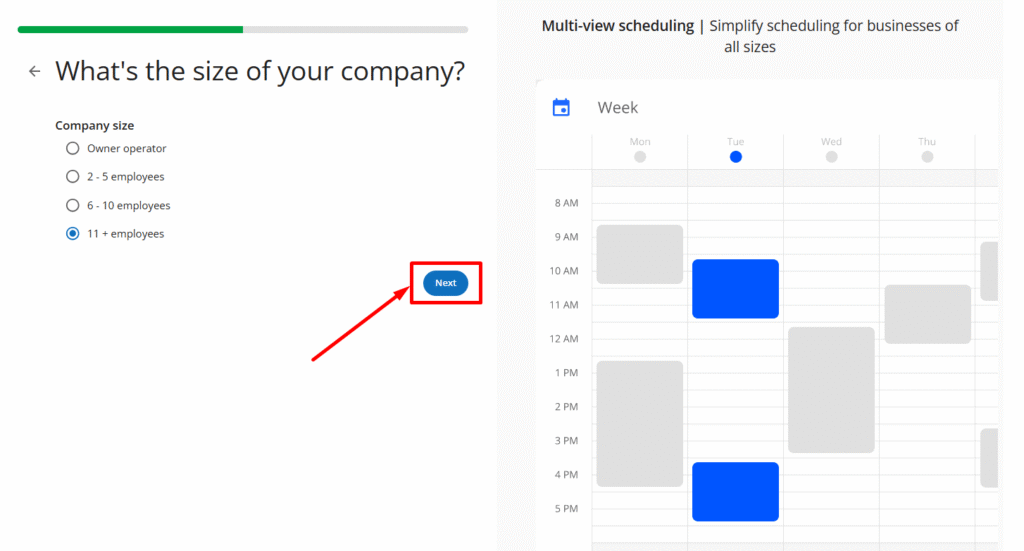1024x551 pixels.
Task: Select the Owner operator option
Action: pyautogui.click(x=72, y=148)
